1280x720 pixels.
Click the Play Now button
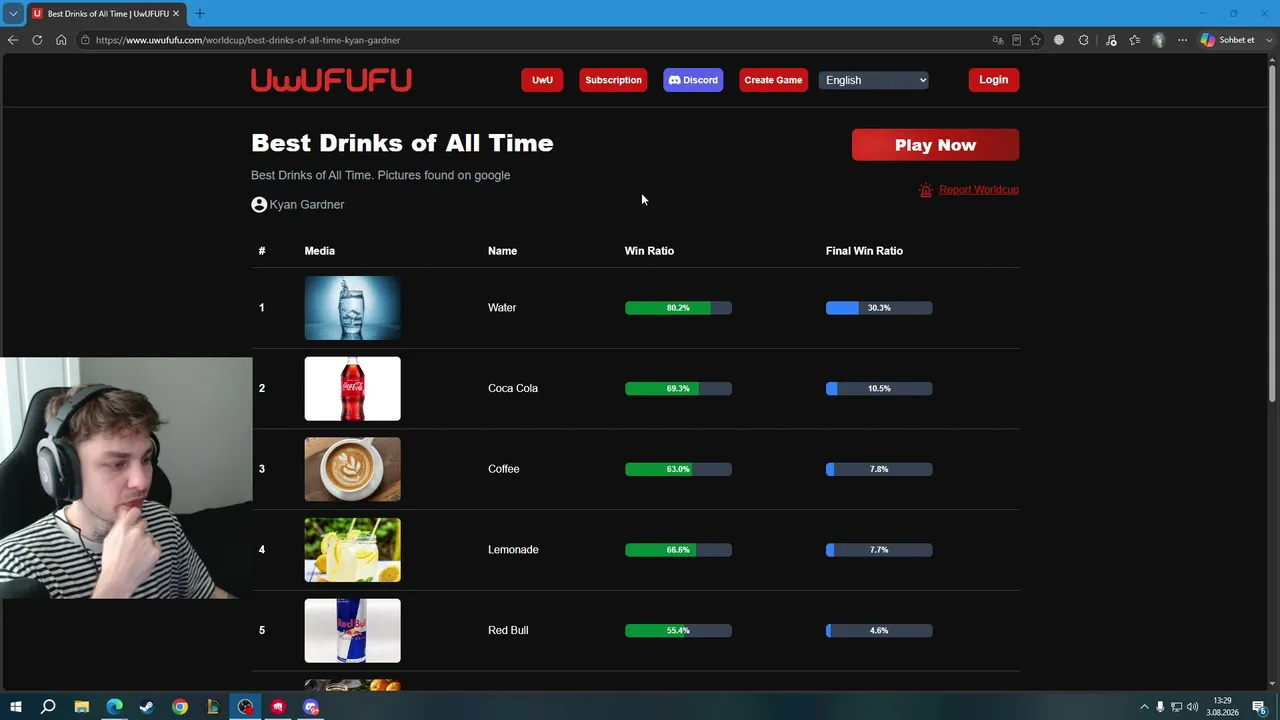935,145
